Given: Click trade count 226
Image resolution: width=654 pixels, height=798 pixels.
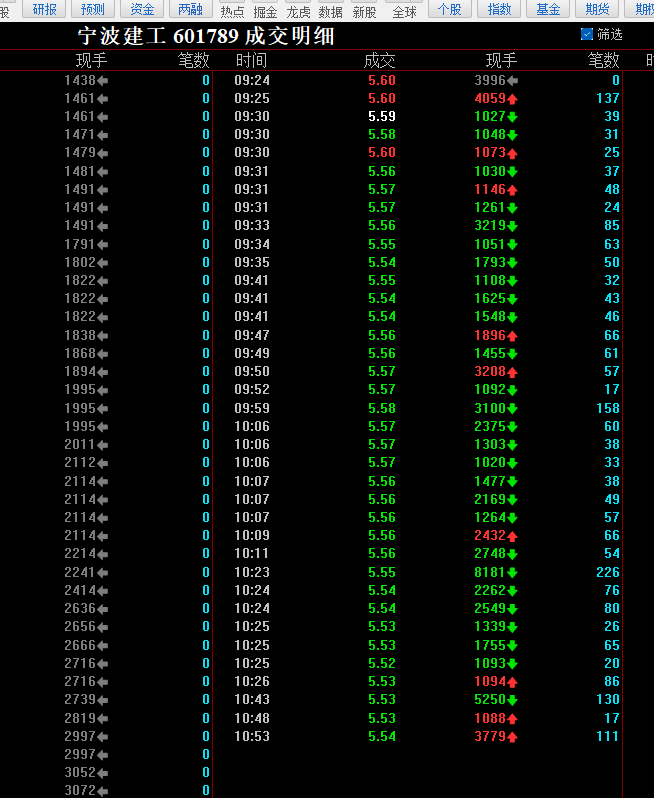Looking at the screenshot, I should pyautogui.click(x=608, y=572).
